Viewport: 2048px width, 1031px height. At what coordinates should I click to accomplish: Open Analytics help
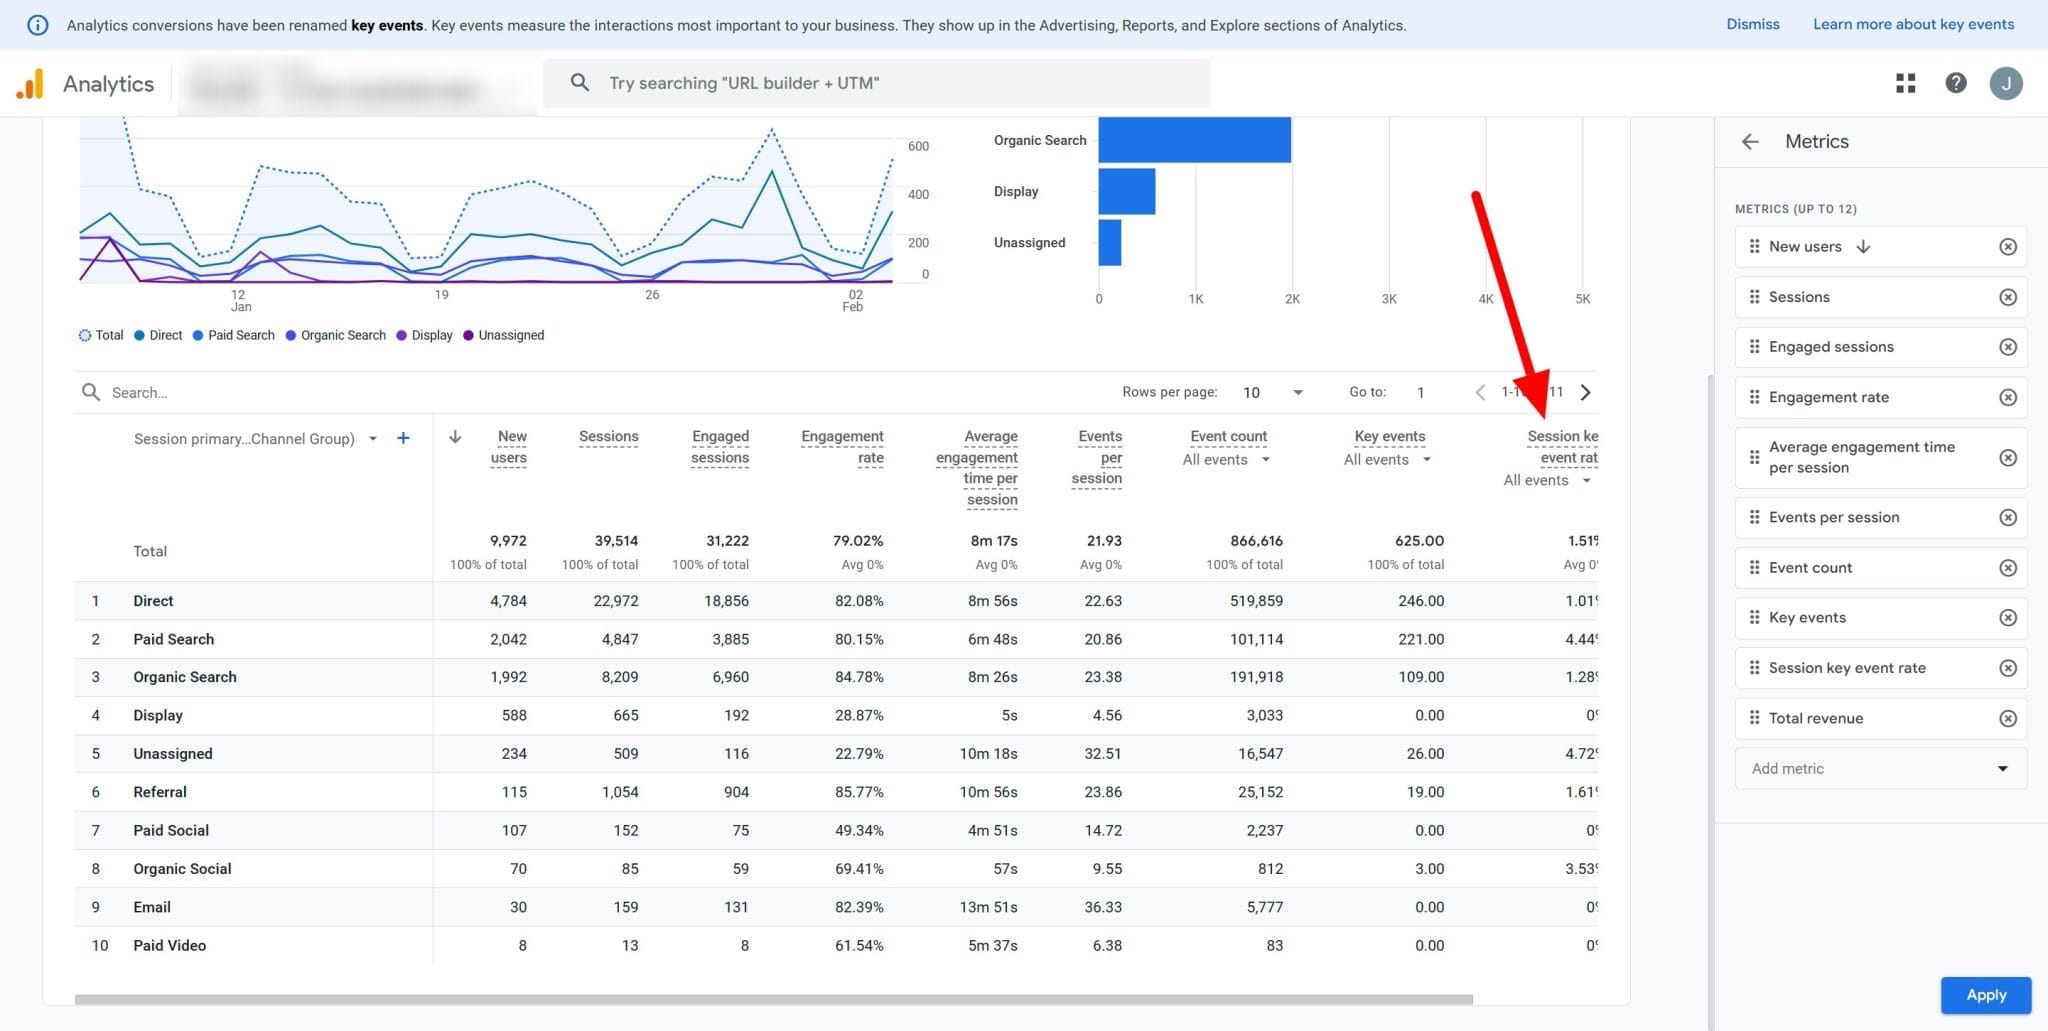1957,83
